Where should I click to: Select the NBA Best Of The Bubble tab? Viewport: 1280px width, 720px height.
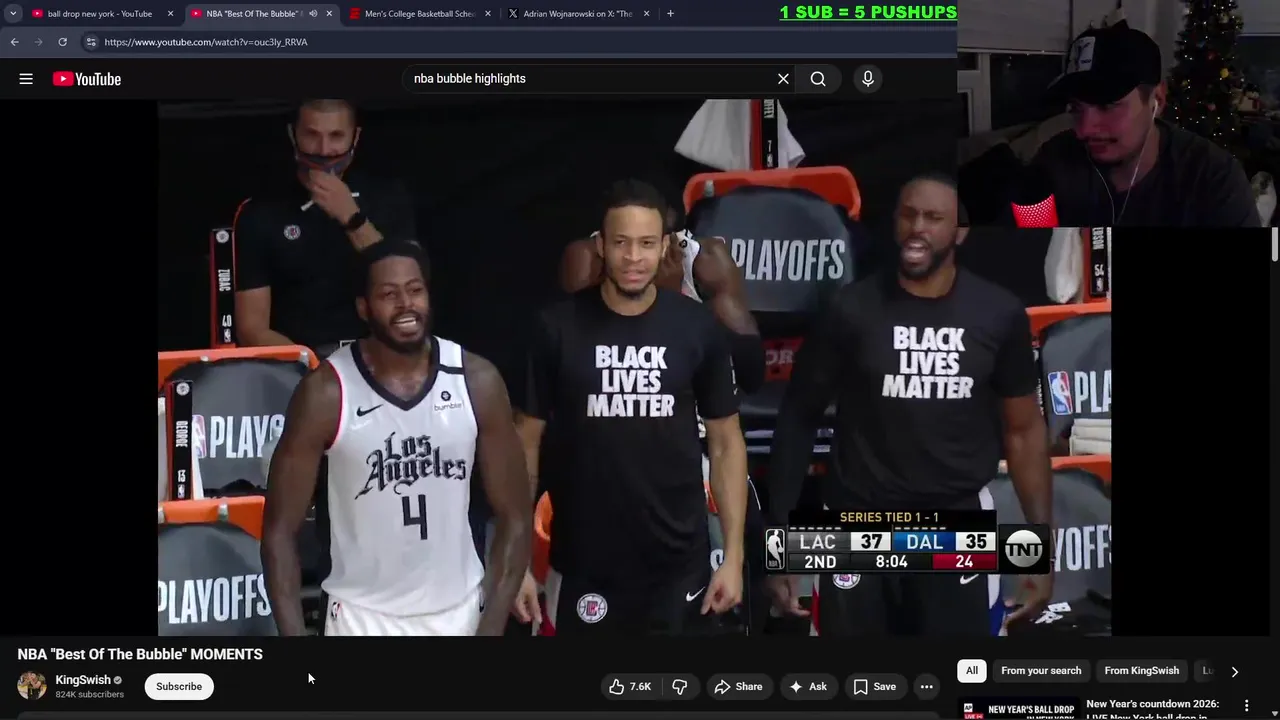253,14
